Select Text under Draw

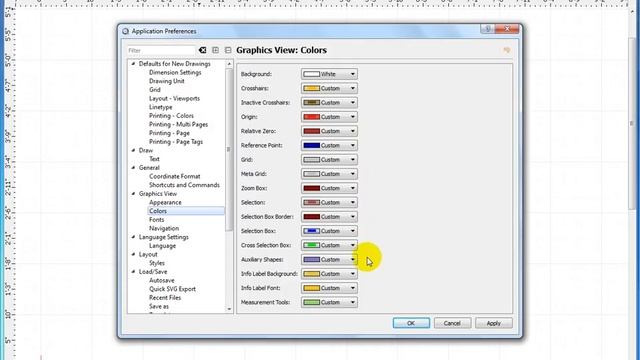point(154,159)
